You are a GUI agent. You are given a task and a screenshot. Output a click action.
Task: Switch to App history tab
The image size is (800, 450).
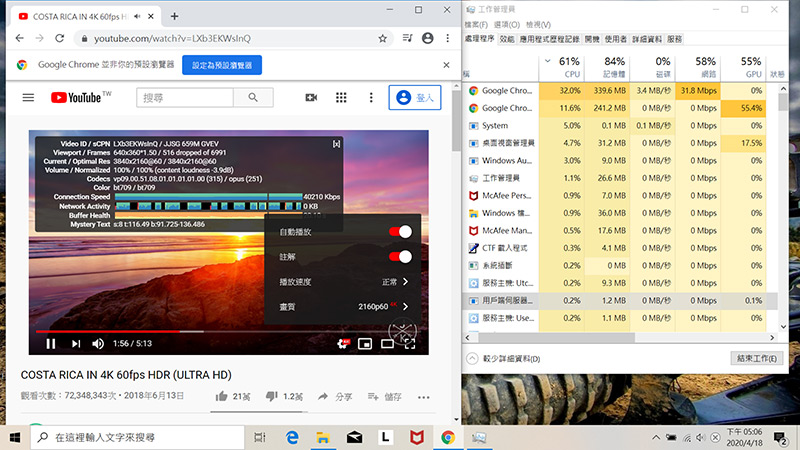tap(549, 39)
